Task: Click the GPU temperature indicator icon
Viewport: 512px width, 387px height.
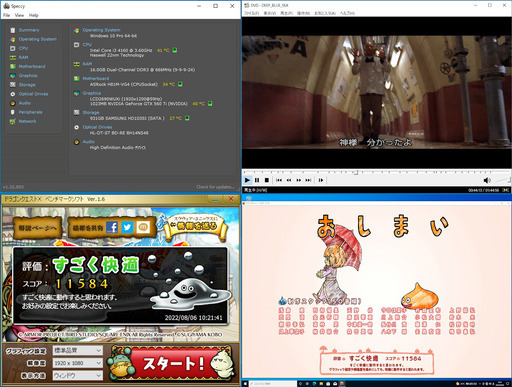Action: pyautogui.click(x=210, y=104)
